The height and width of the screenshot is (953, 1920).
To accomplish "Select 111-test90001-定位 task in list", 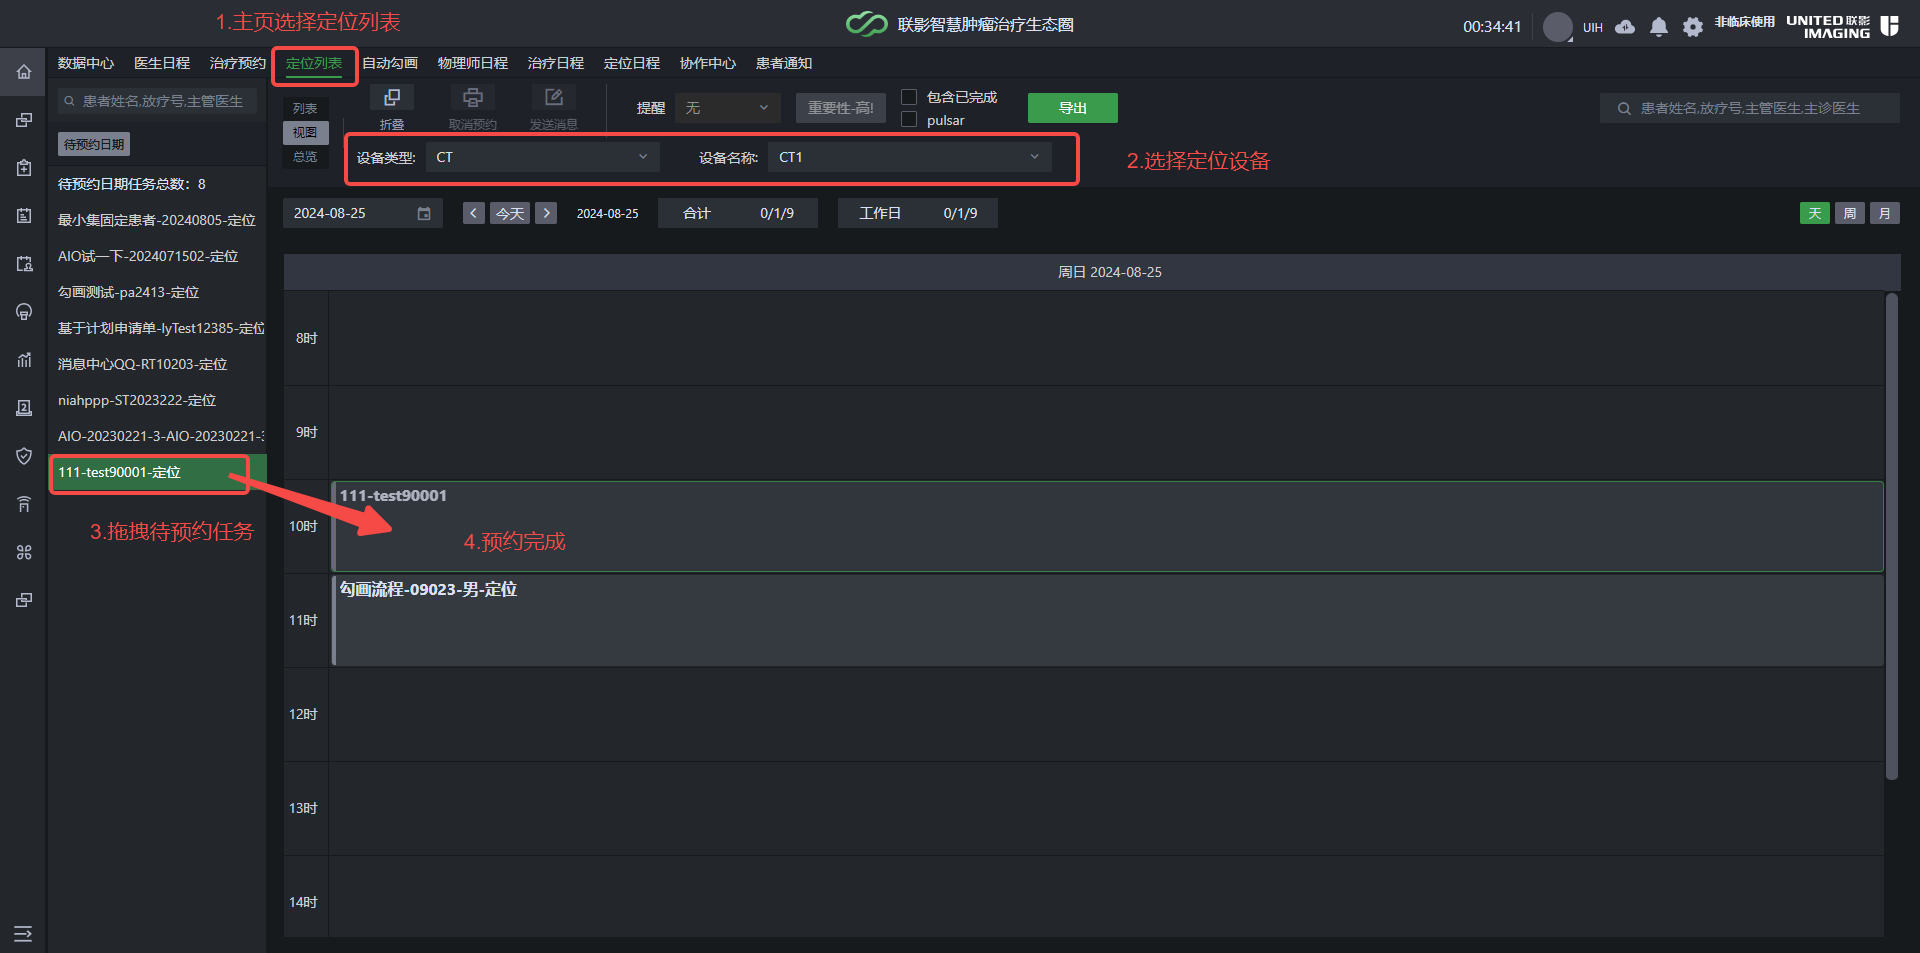I will (158, 472).
